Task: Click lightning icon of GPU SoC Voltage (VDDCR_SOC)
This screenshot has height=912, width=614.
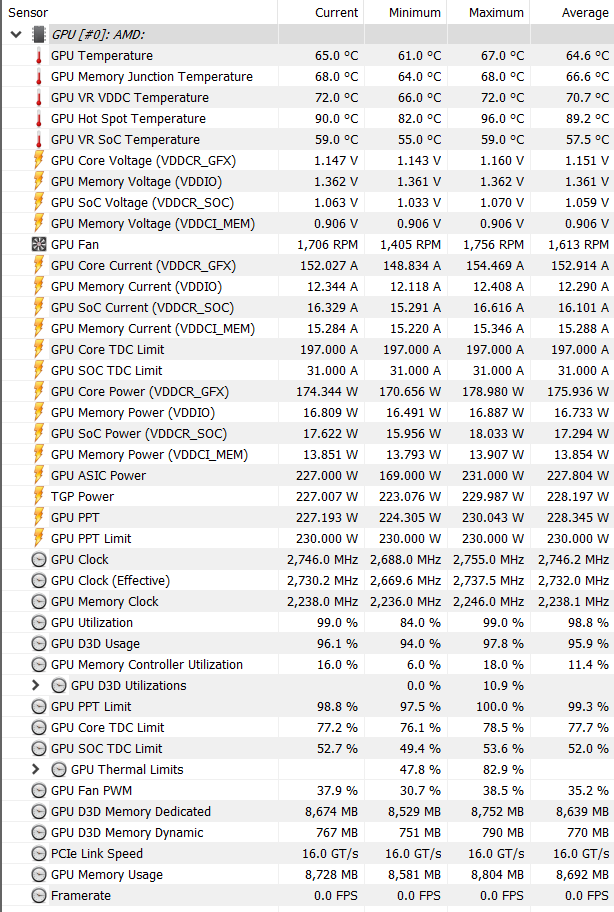Action: point(38,202)
